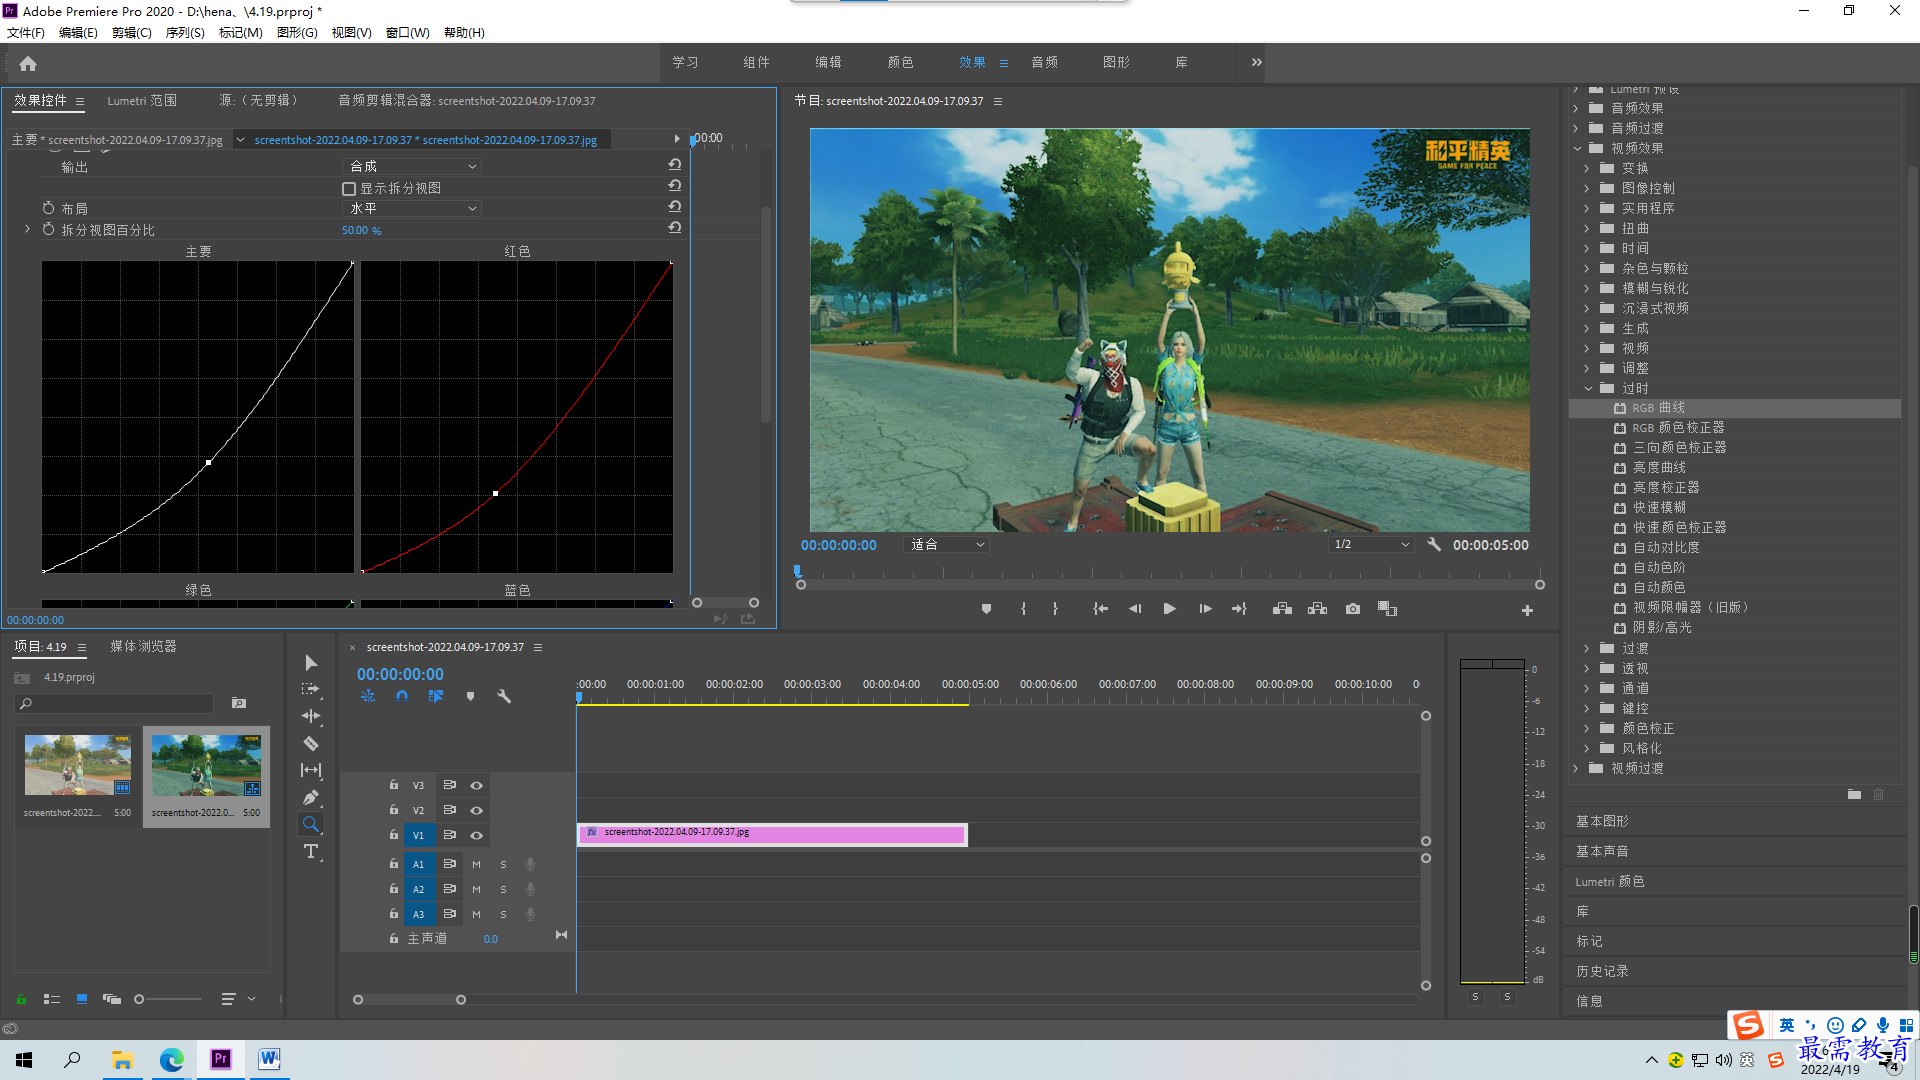
Task: Enable the show split view checkbox
Action: [349, 189]
